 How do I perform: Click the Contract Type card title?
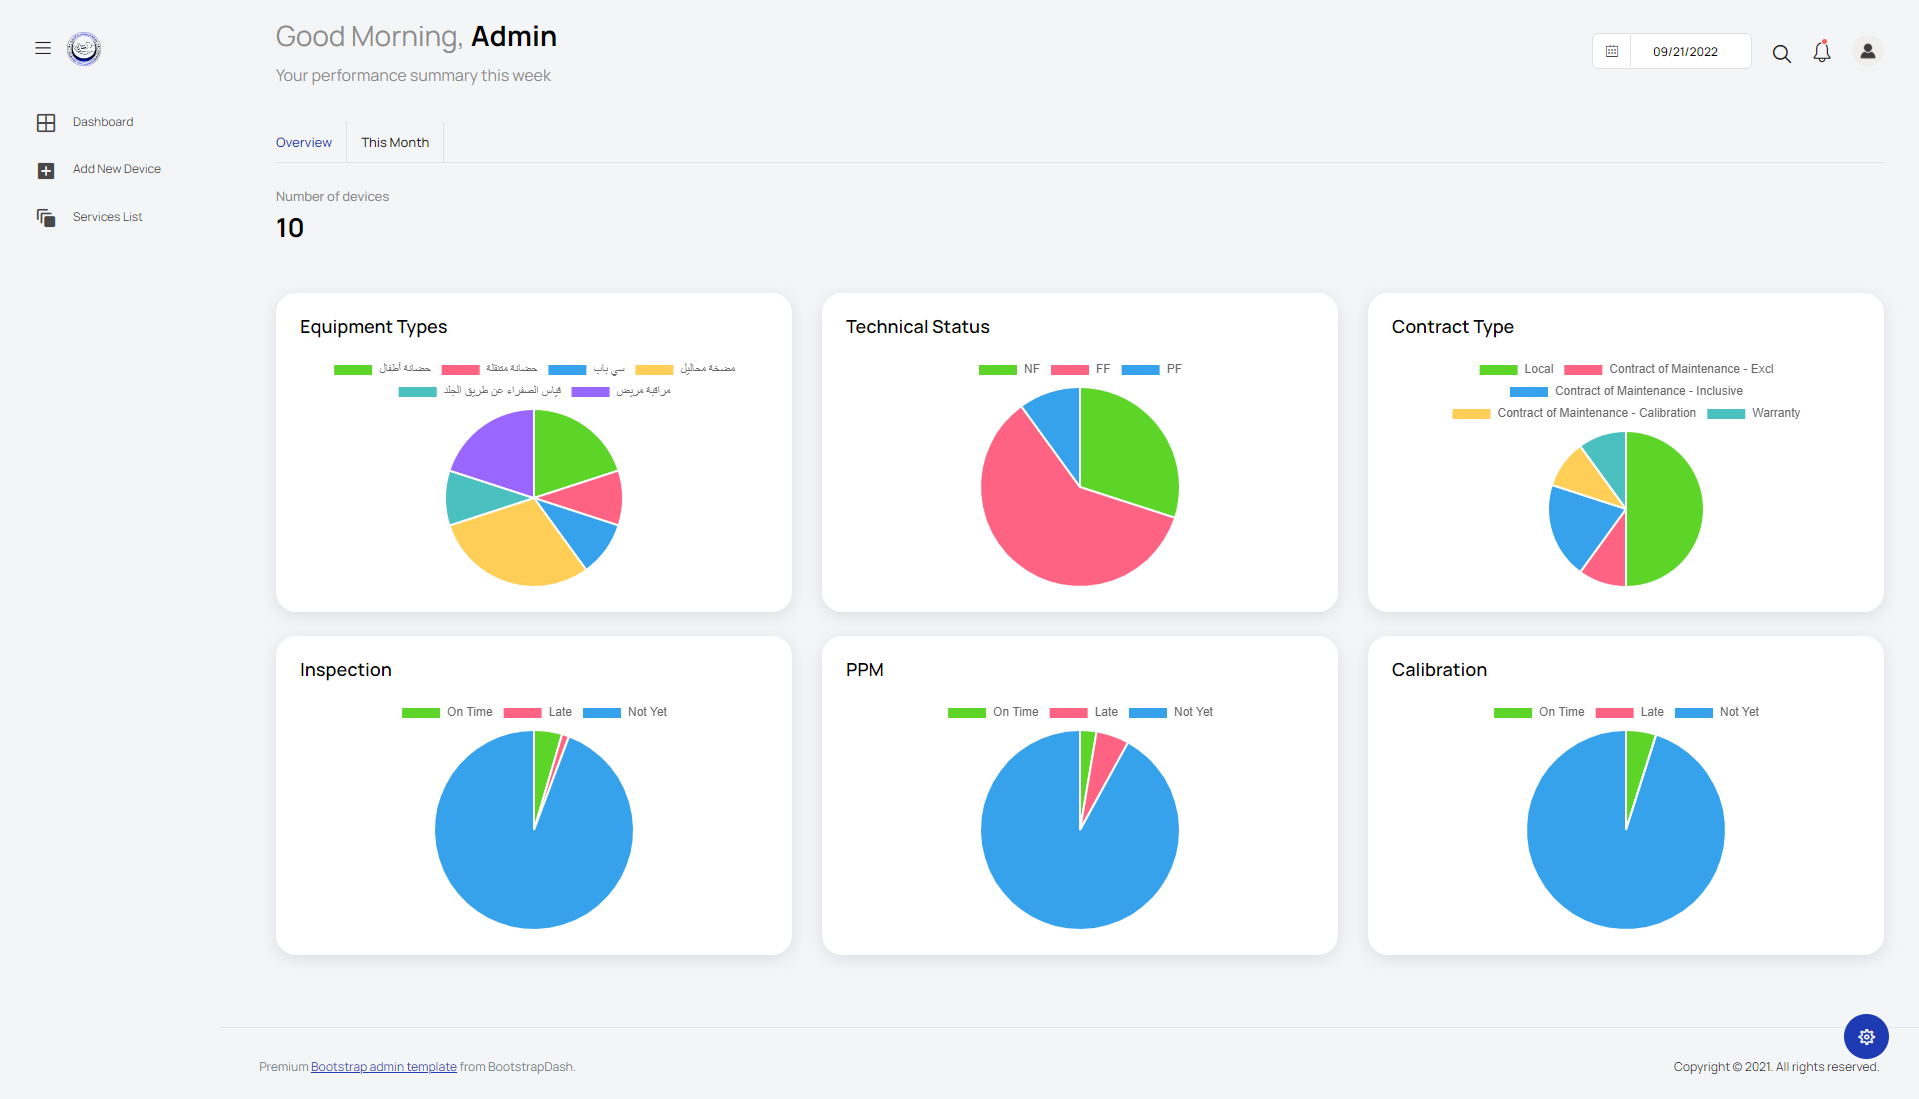1452,327
